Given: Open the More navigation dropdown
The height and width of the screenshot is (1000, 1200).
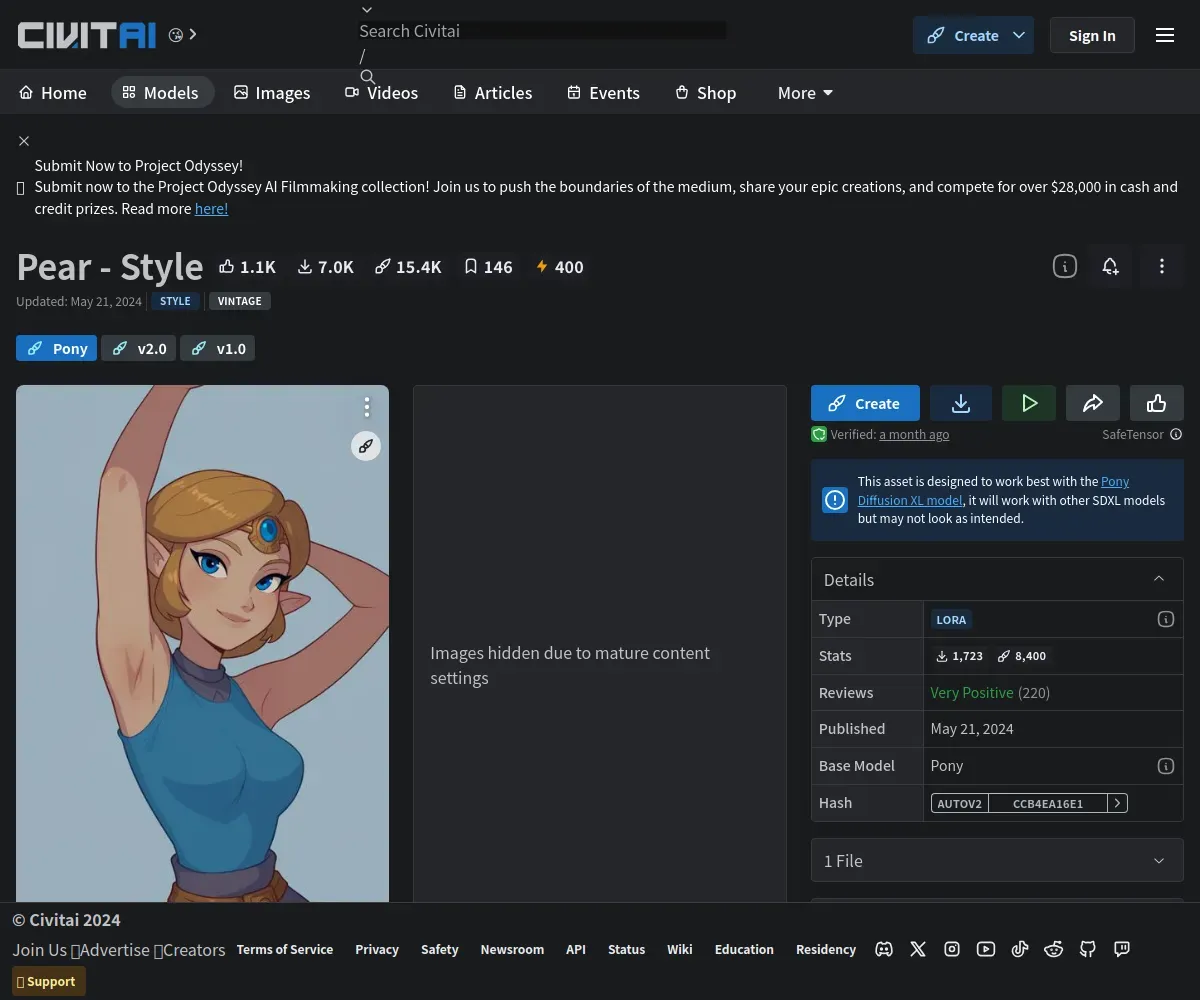Looking at the screenshot, I should point(805,93).
